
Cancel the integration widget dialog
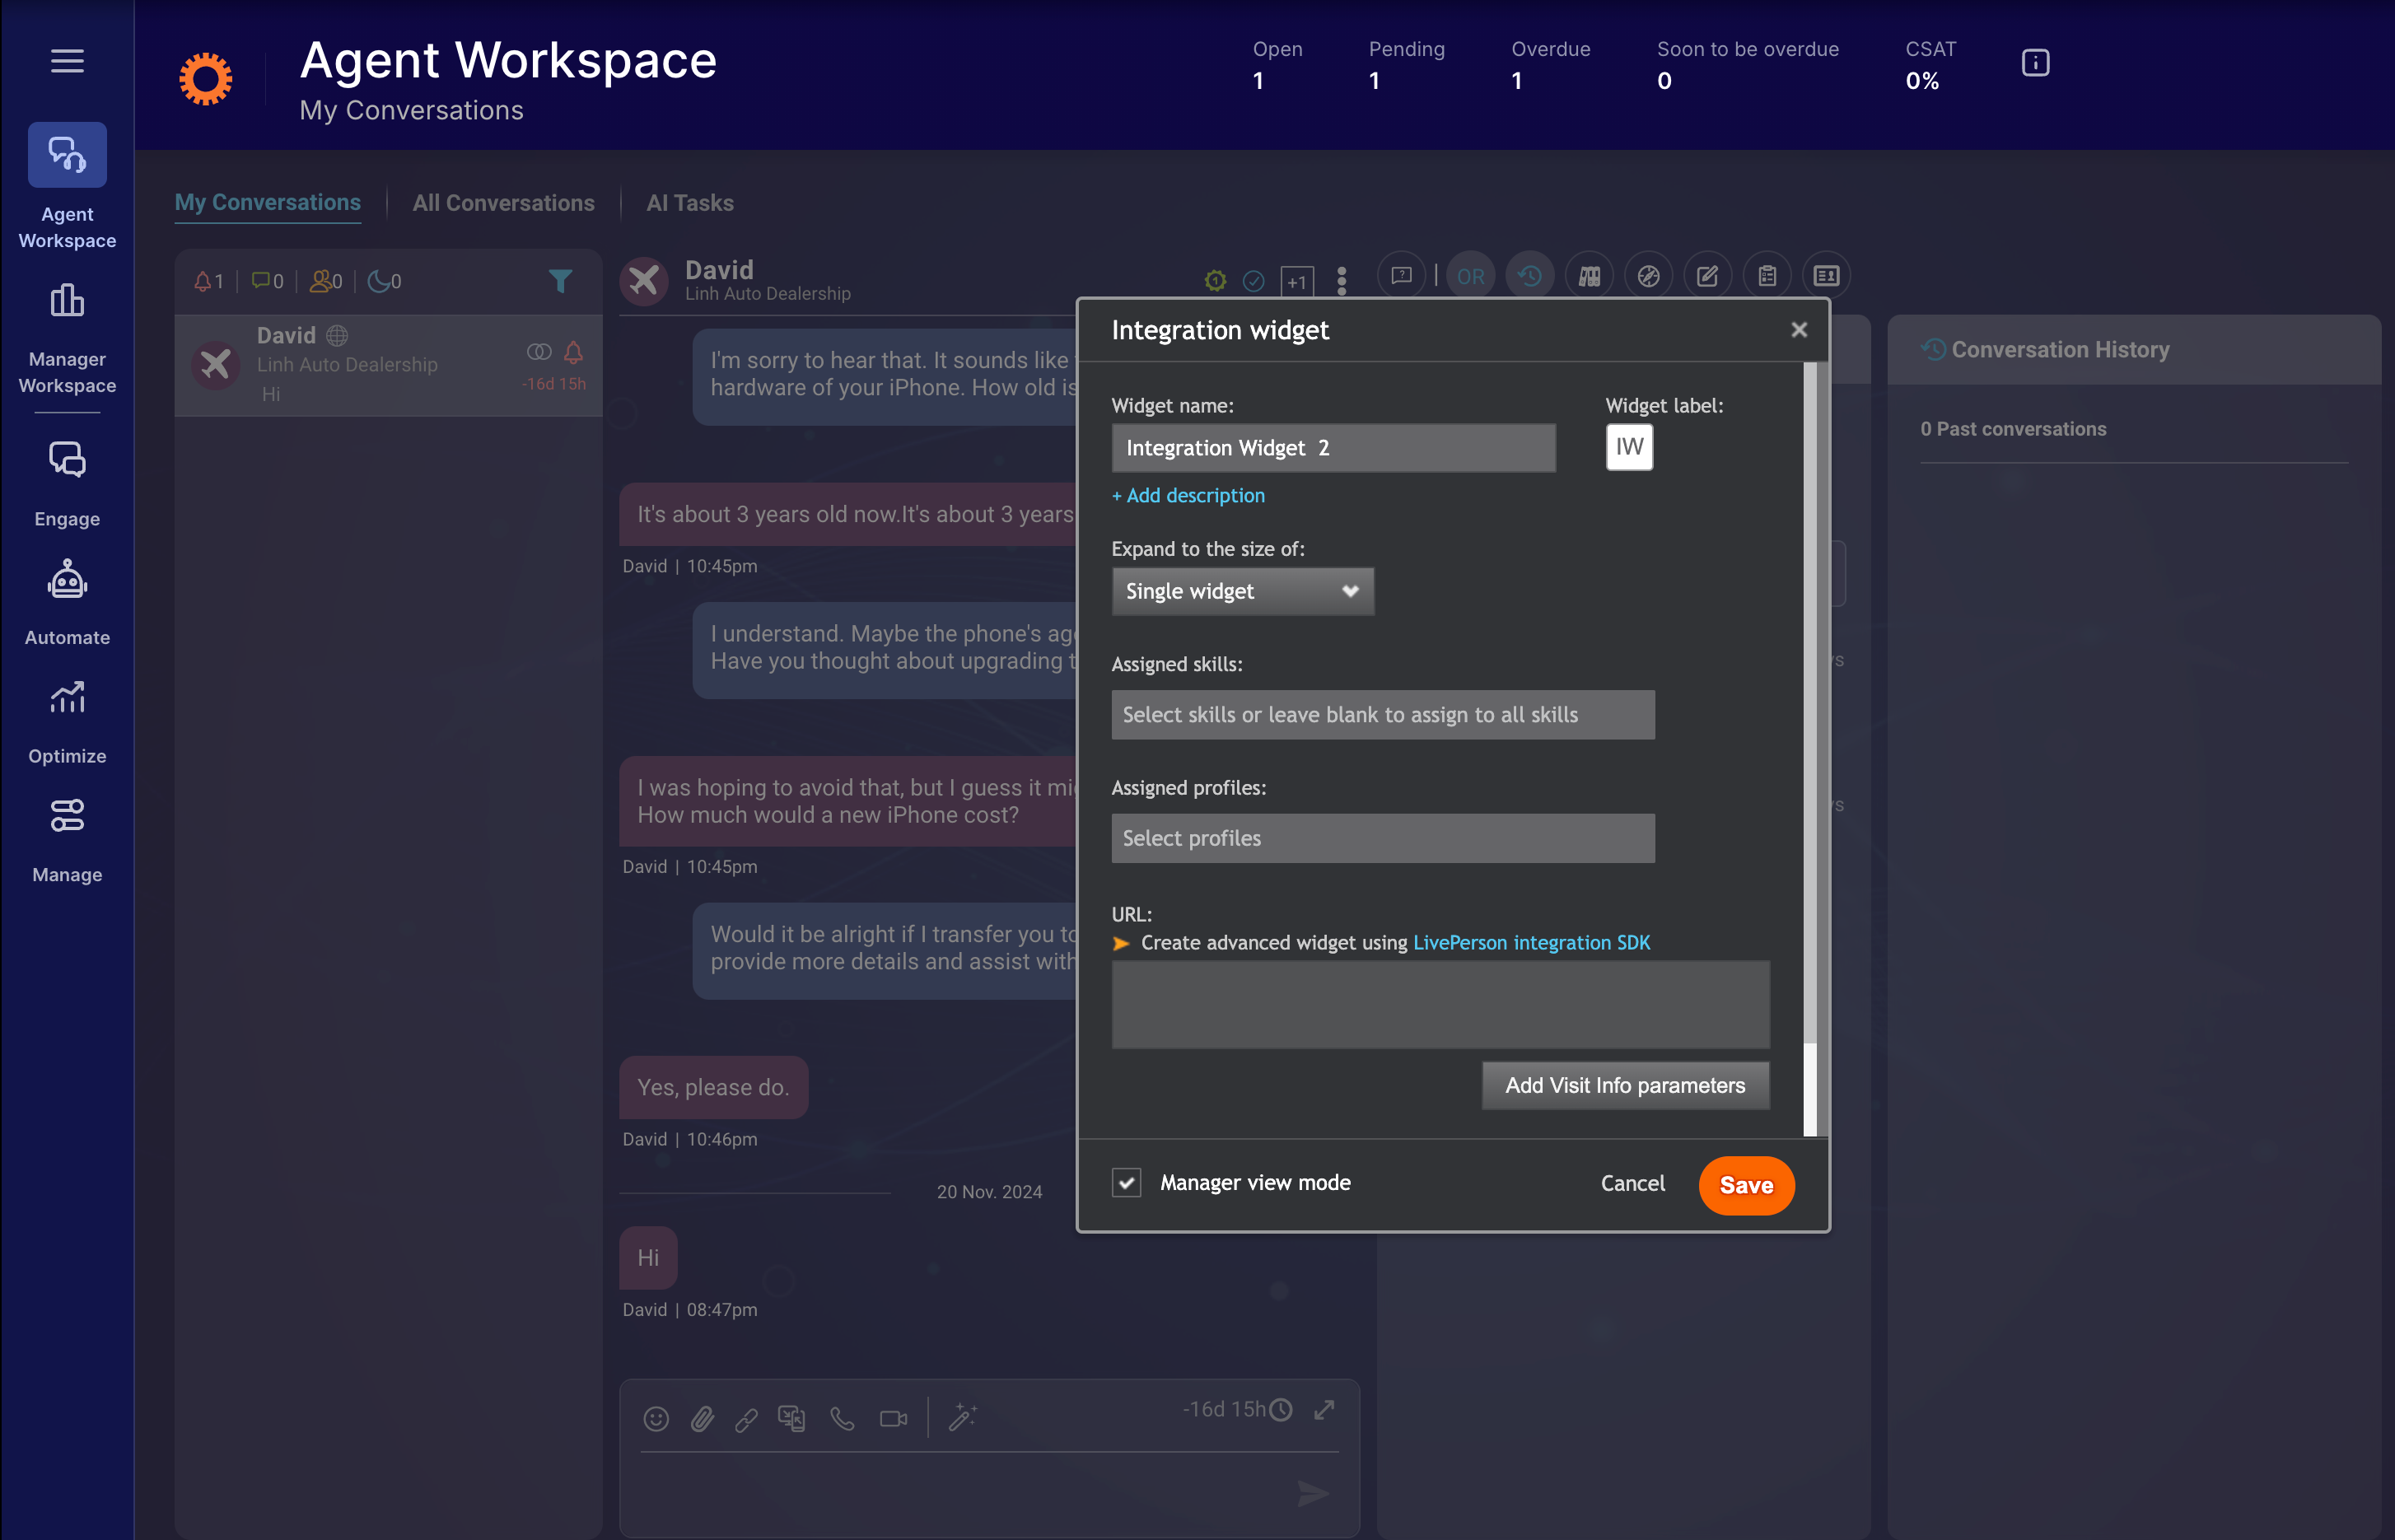[1632, 1183]
